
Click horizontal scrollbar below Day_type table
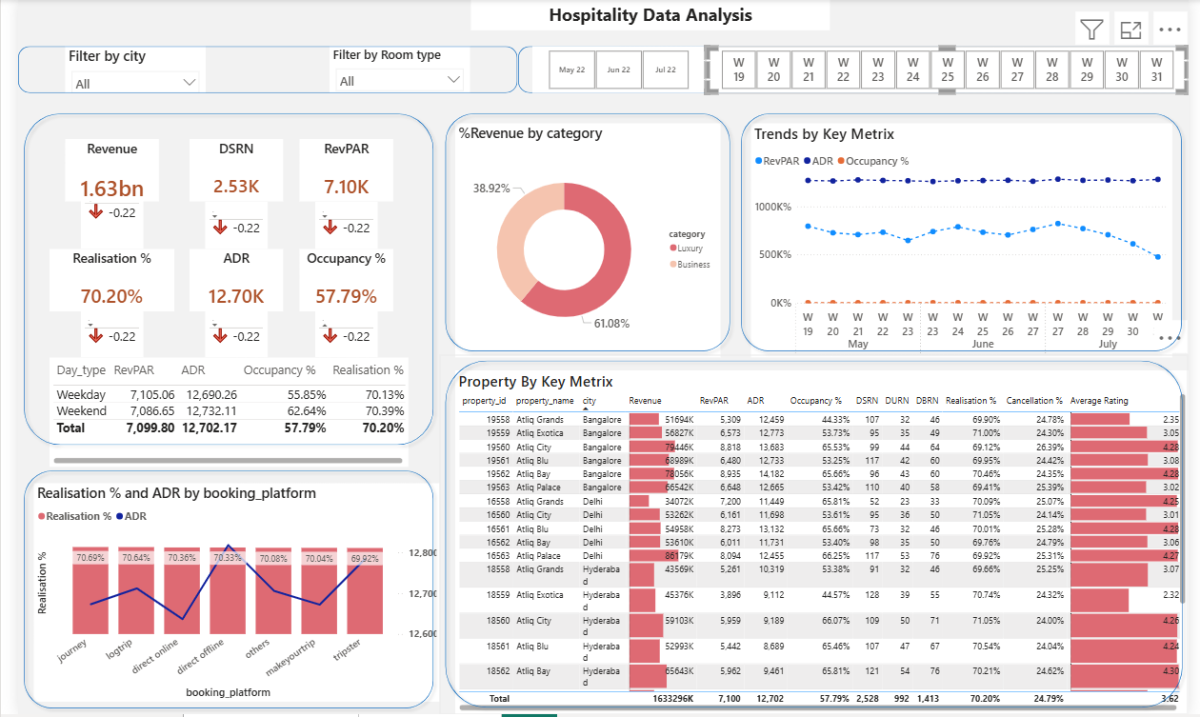tap(228, 461)
